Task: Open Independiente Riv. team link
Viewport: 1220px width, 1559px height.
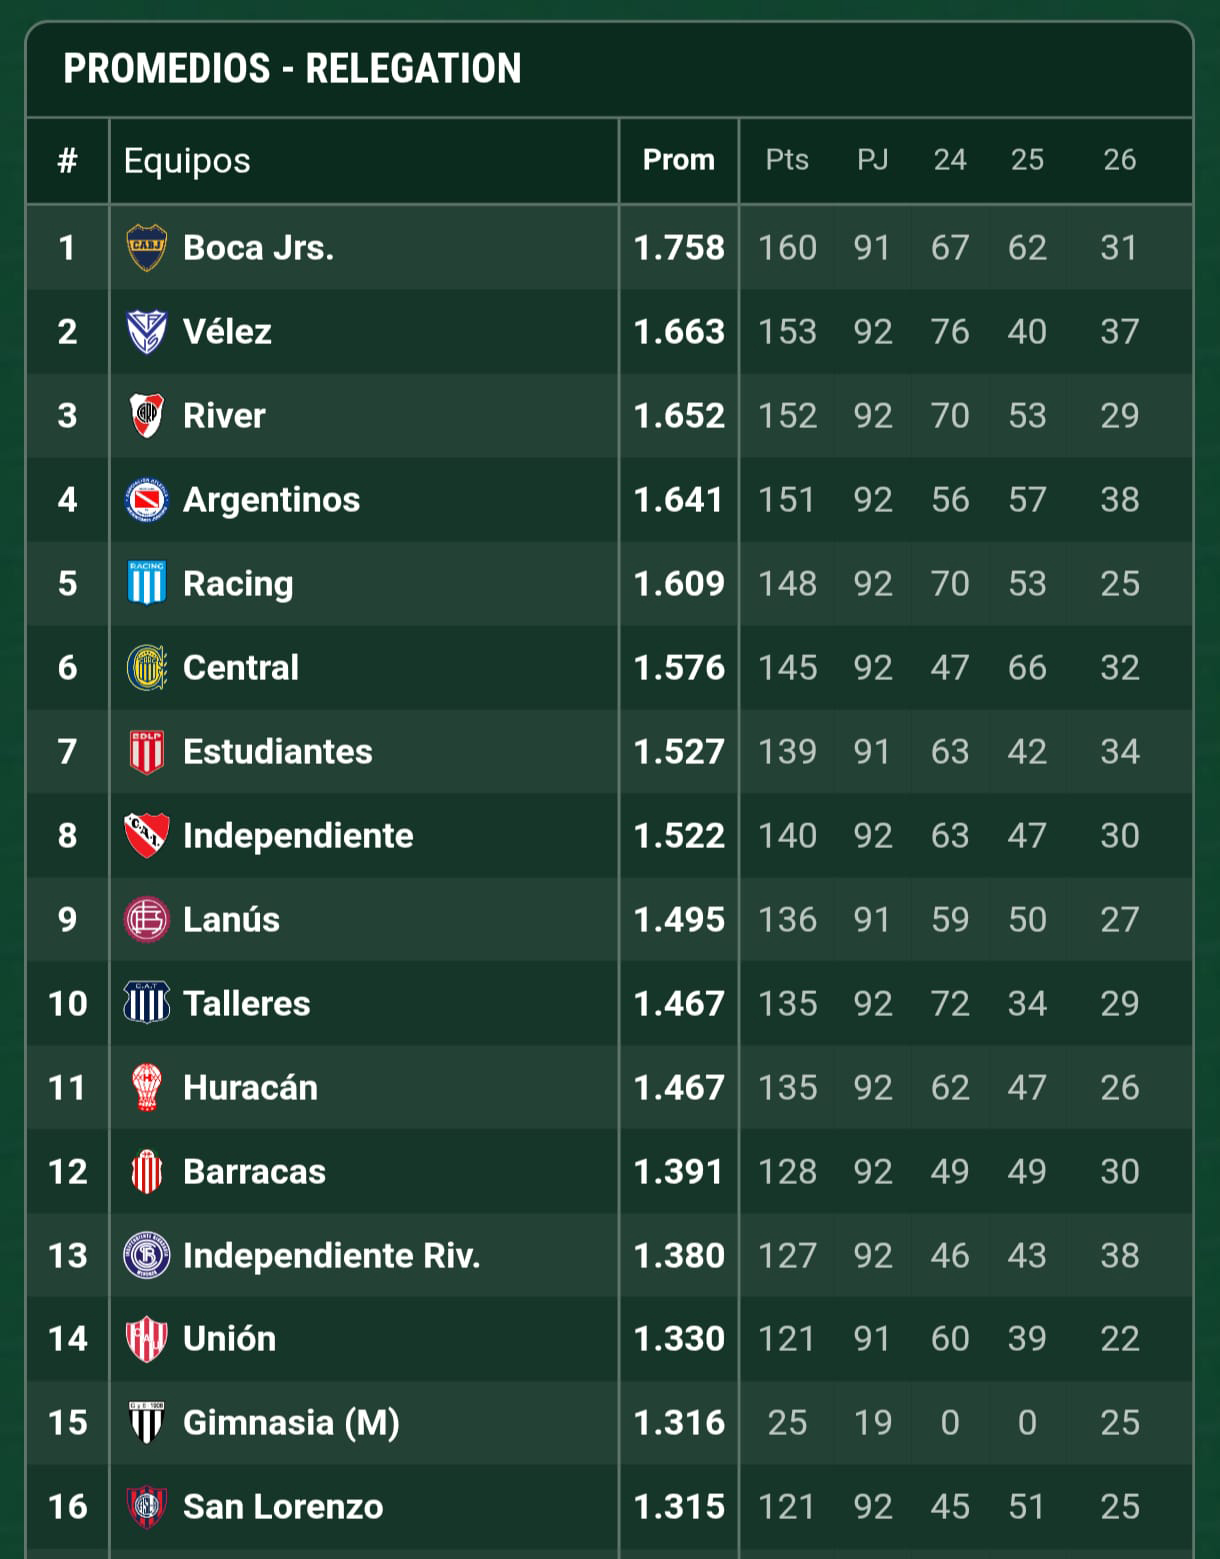Action: tap(332, 1256)
